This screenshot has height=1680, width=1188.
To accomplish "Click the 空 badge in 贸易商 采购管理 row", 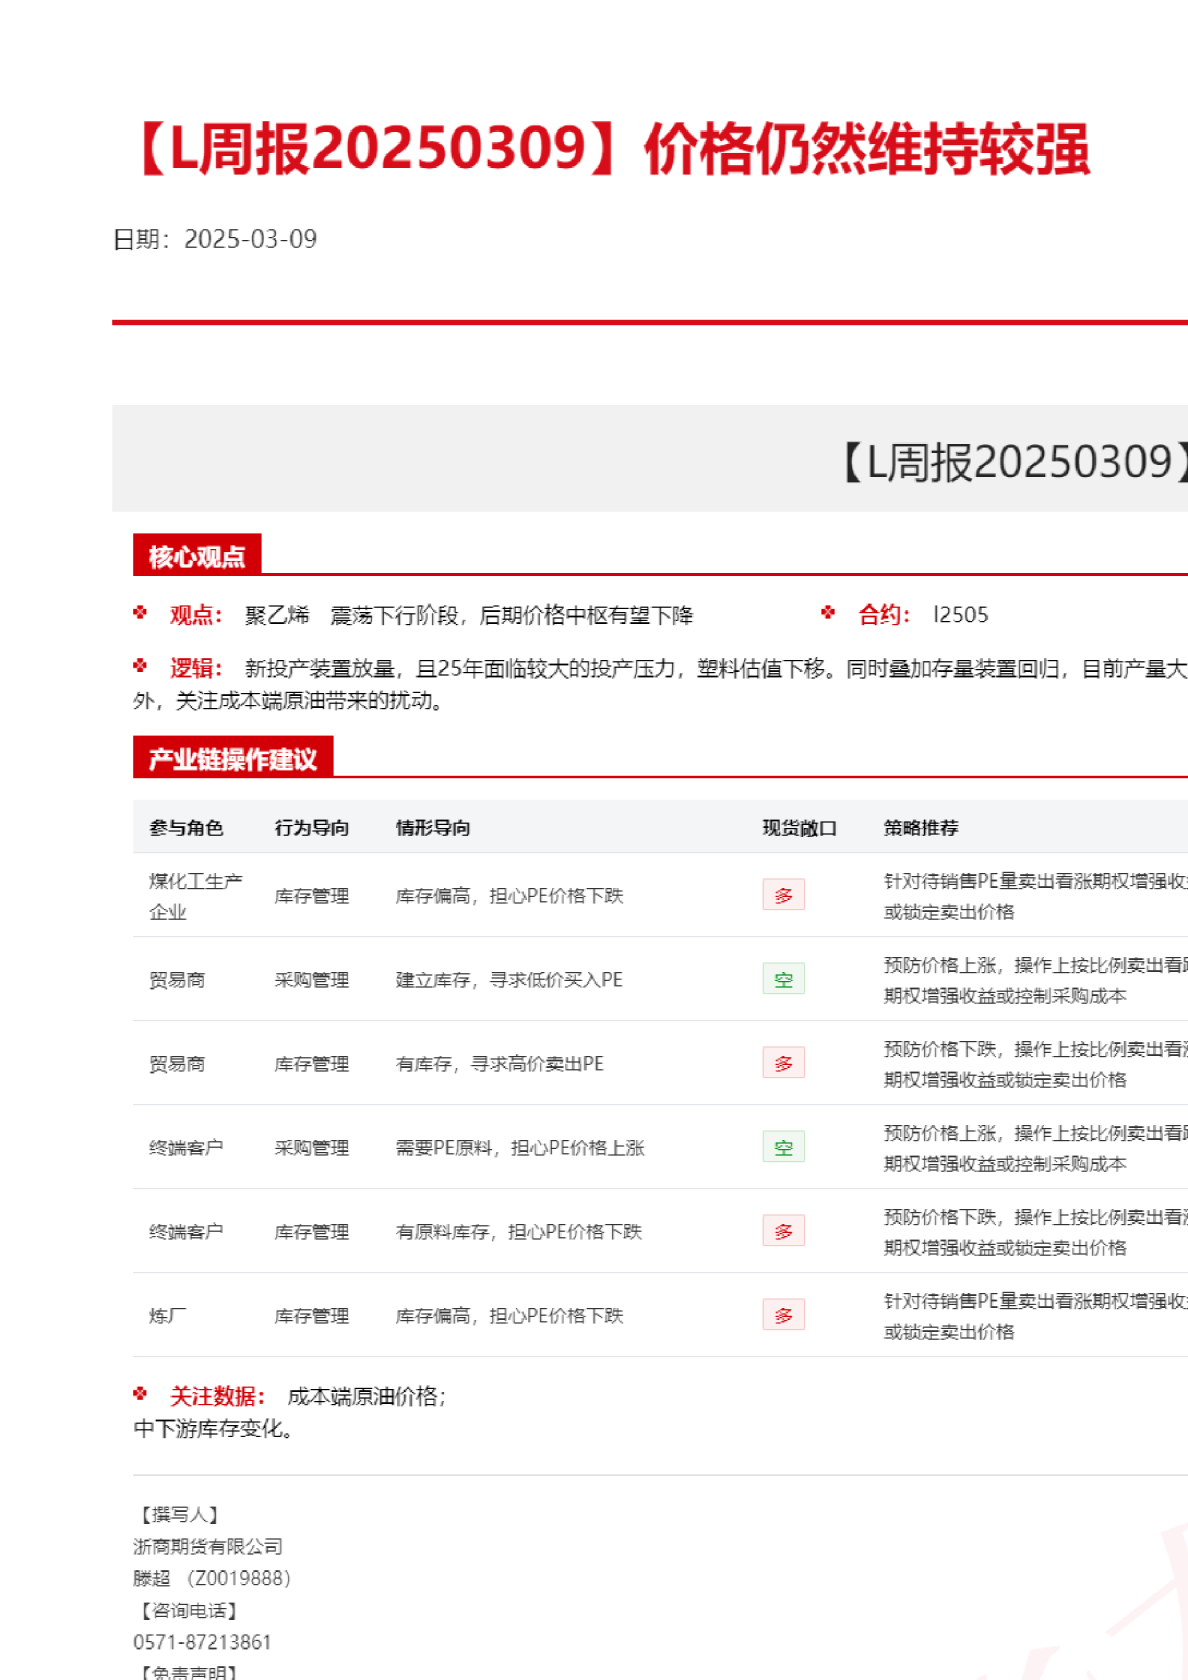I will (783, 979).
